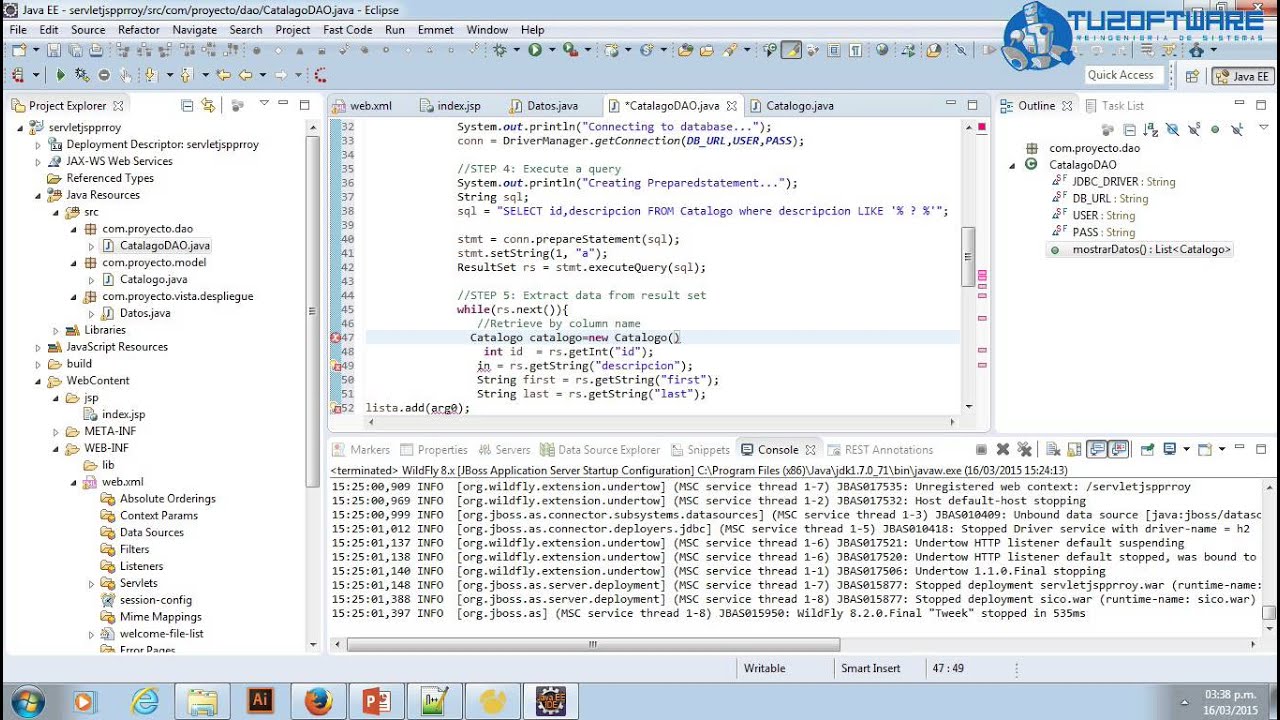The height and width of the screenshot is (720, 1280).
Task: Select mostrarDatos() method in Outline
Action: (x=1140, y=249)
